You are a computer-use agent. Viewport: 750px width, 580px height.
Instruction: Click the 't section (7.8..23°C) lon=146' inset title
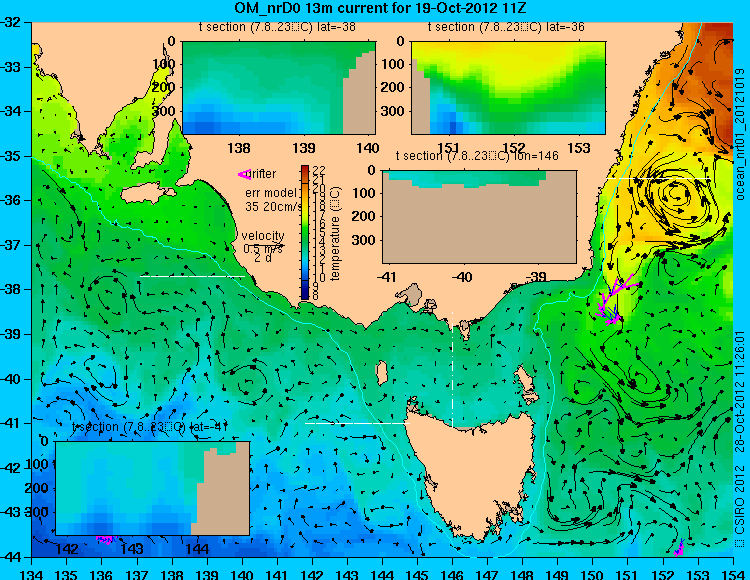click(477, 156)
